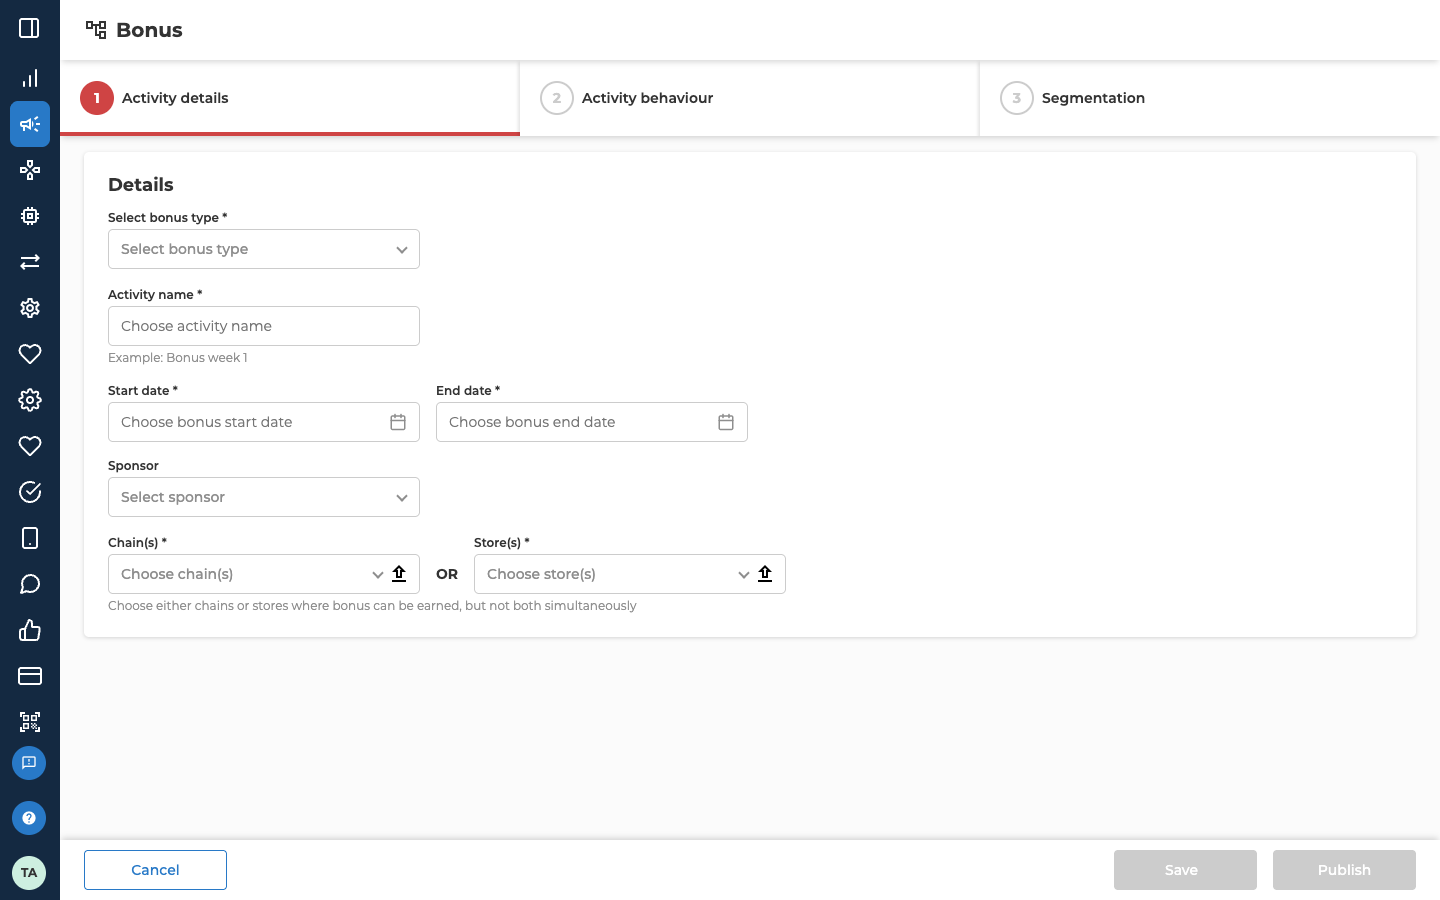Go to Segmentation step tab
This screenshot has height=900, width=1440.
[x=1210, y=98]
